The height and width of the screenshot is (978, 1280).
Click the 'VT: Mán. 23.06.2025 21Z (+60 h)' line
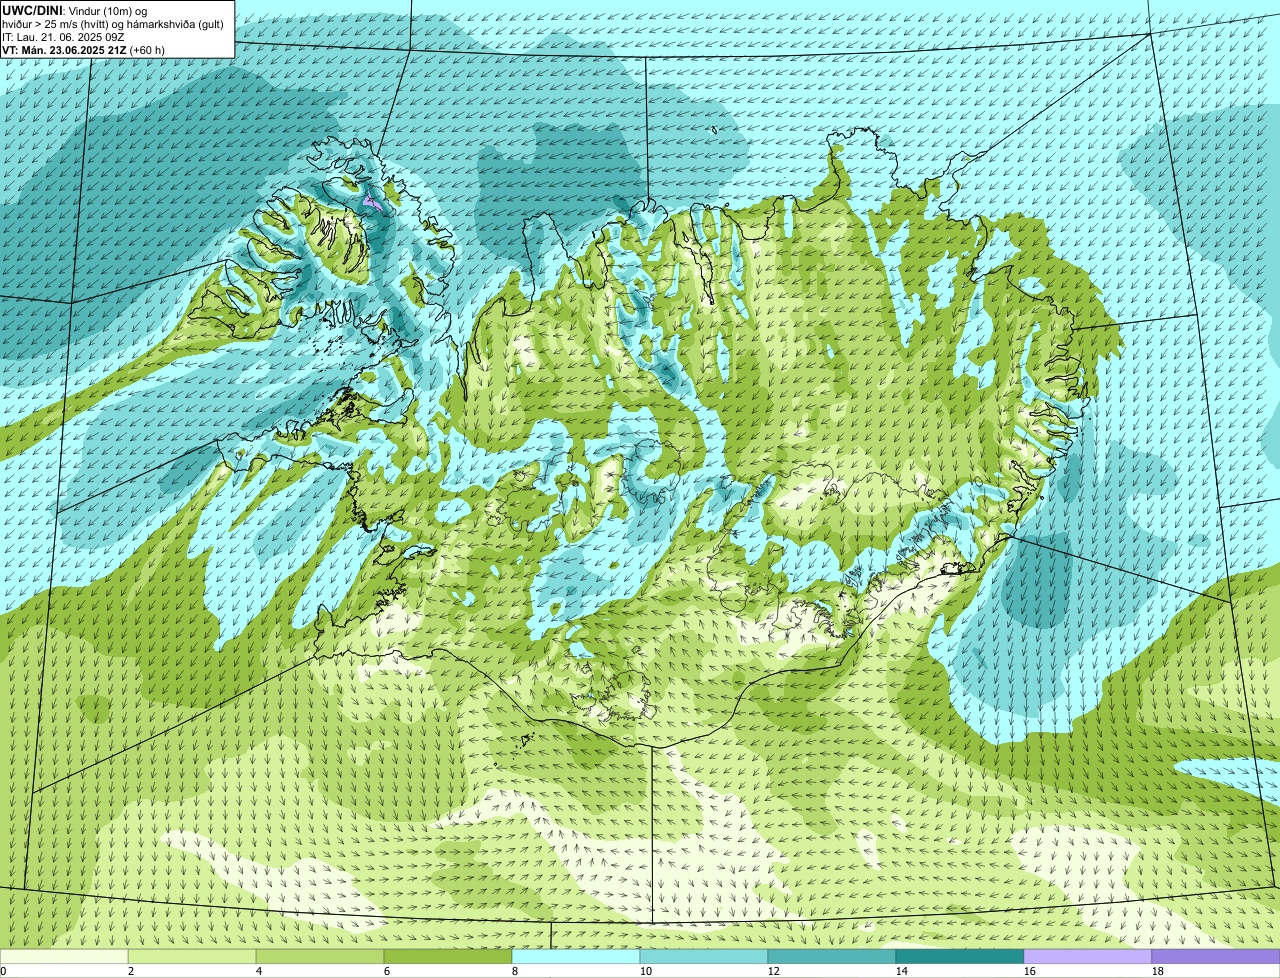click(83, 49)
